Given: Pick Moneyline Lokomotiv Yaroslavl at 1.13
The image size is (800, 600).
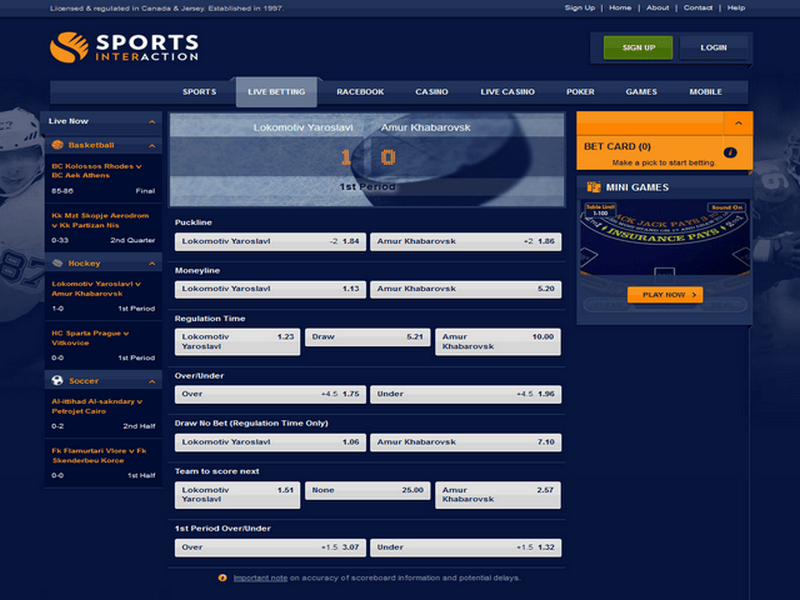Looking at the screenshot, I should click(x=270, y=289).
